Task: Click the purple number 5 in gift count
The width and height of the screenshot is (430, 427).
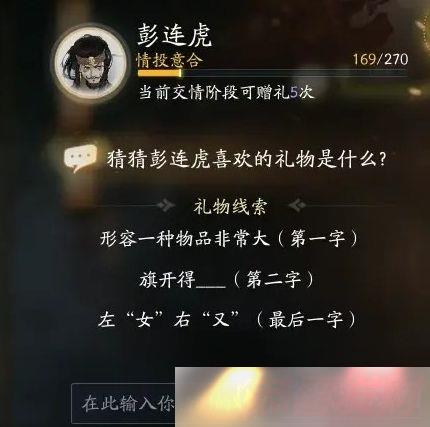Action: click(x=293, y=93)
